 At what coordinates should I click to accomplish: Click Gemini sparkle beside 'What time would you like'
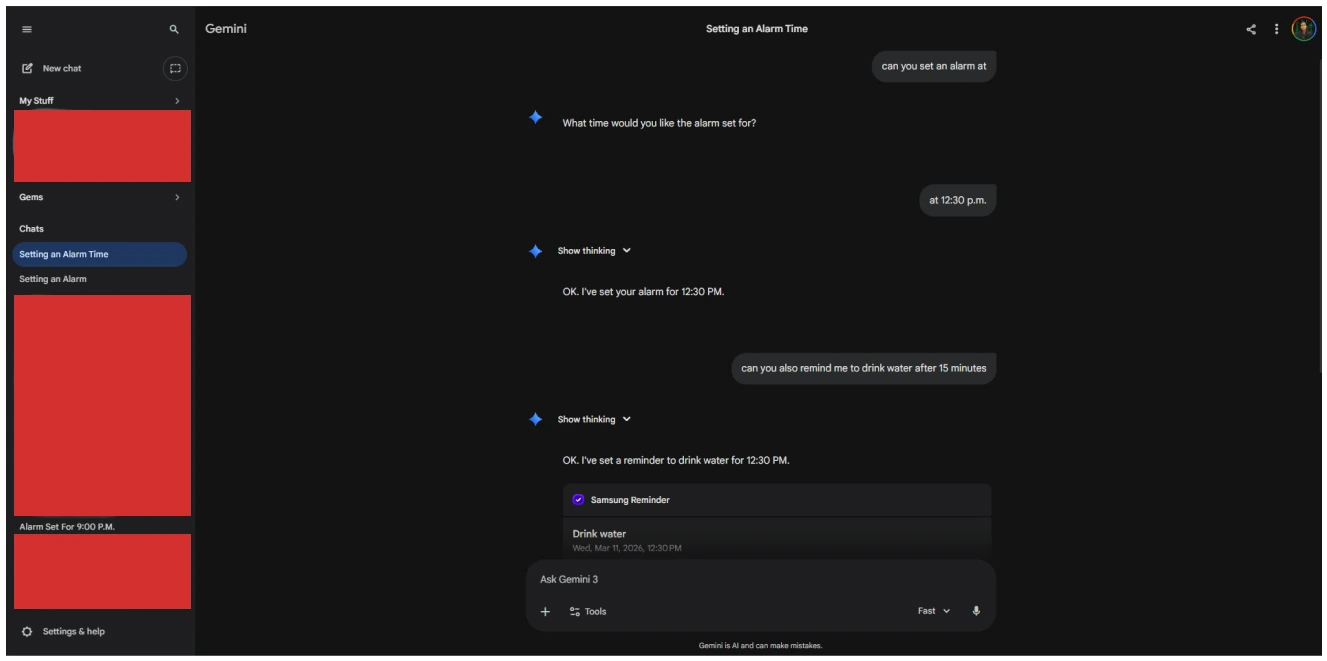tap(535, 118)
